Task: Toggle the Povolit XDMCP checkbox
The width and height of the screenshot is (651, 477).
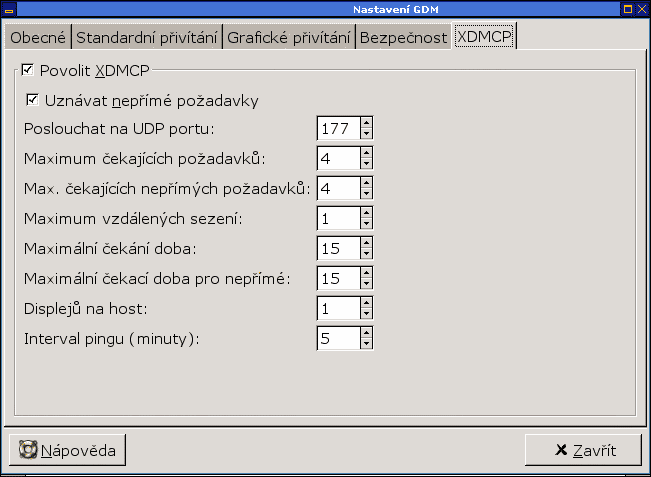Action: pos(27,71)
